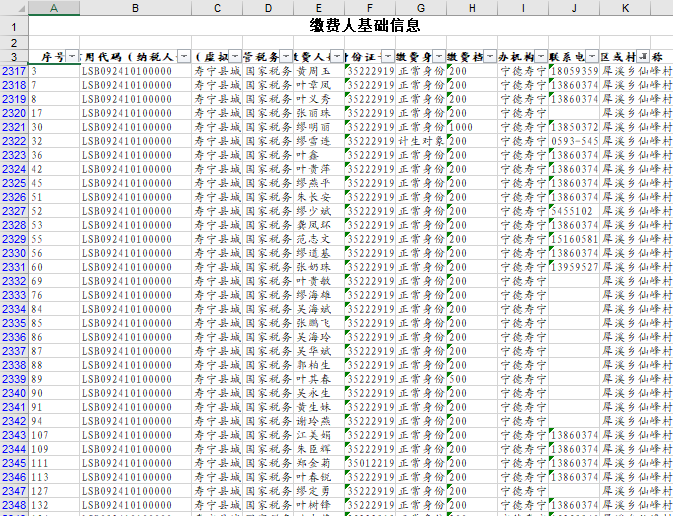
Task: Select column J header
Action: [574, 8]
